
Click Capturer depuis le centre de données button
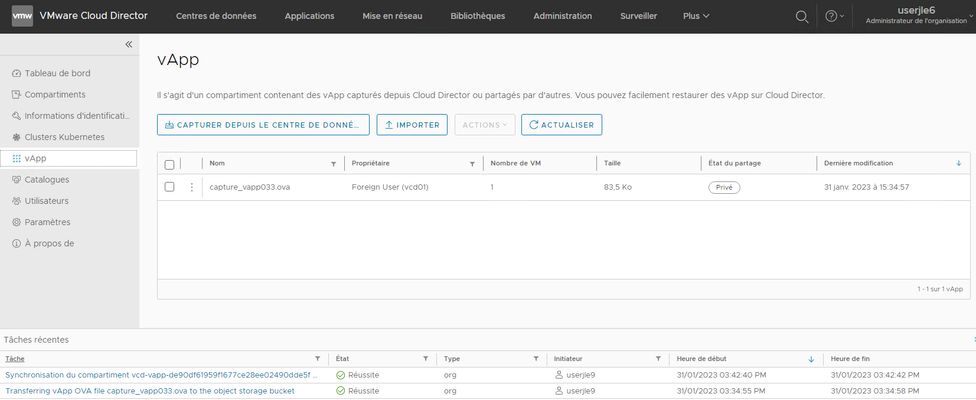tap(263, 124)
